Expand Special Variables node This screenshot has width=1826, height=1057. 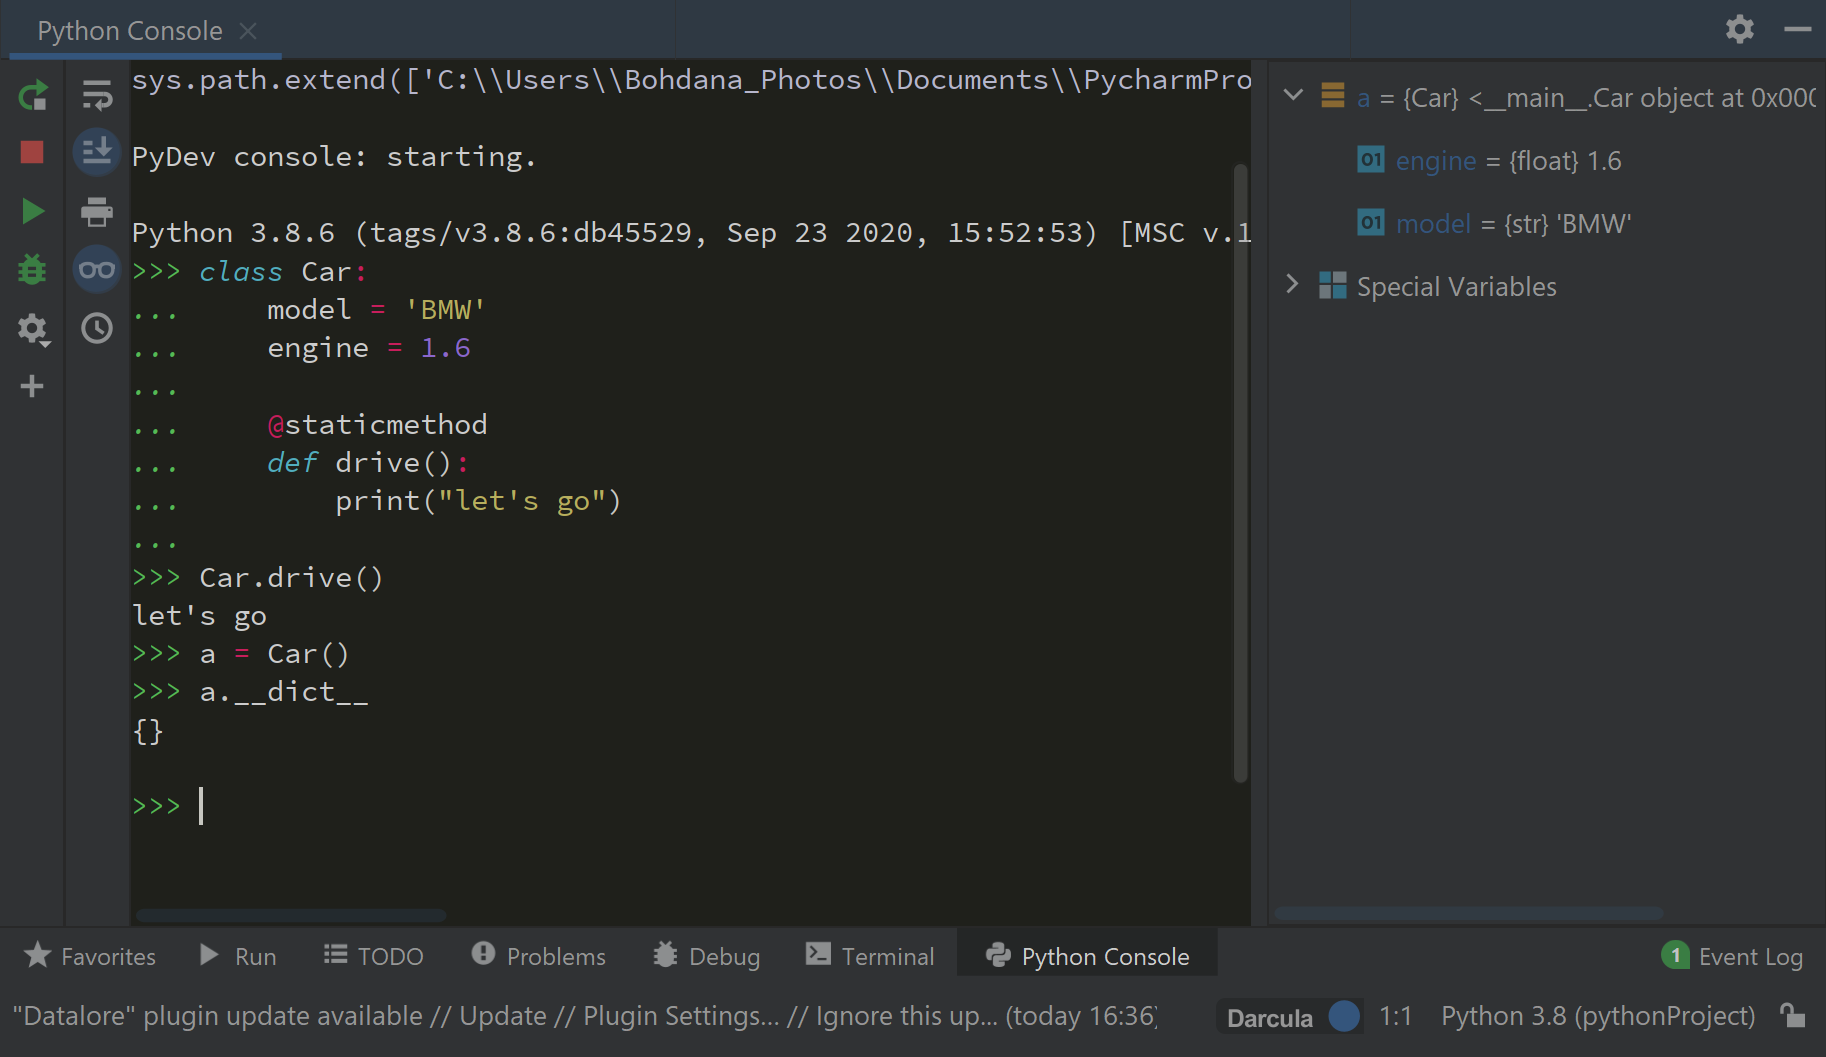(1292, 285)
